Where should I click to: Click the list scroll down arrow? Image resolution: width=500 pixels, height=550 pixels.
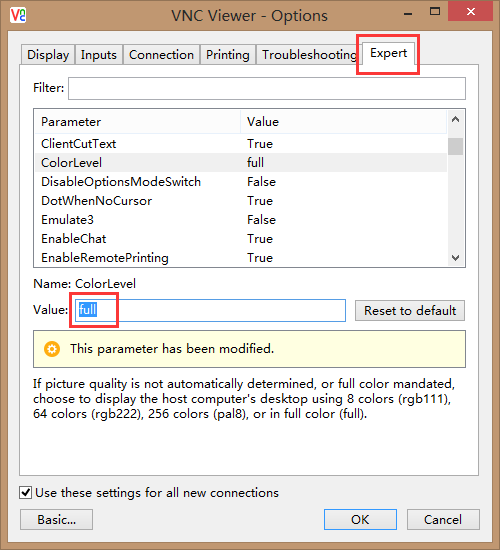tap(455, 258)
